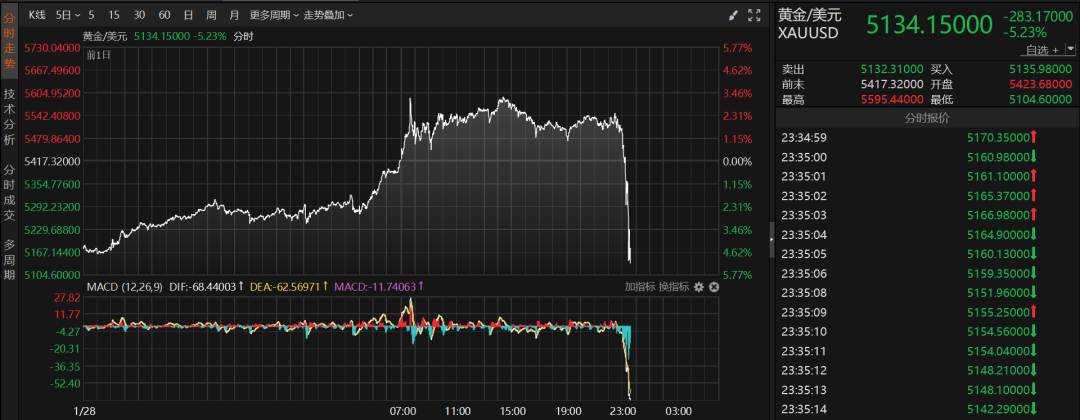This screenshot has width=1080, height=420.
Task: Collapse the right quote panel splitter
Action: (771, 238)
